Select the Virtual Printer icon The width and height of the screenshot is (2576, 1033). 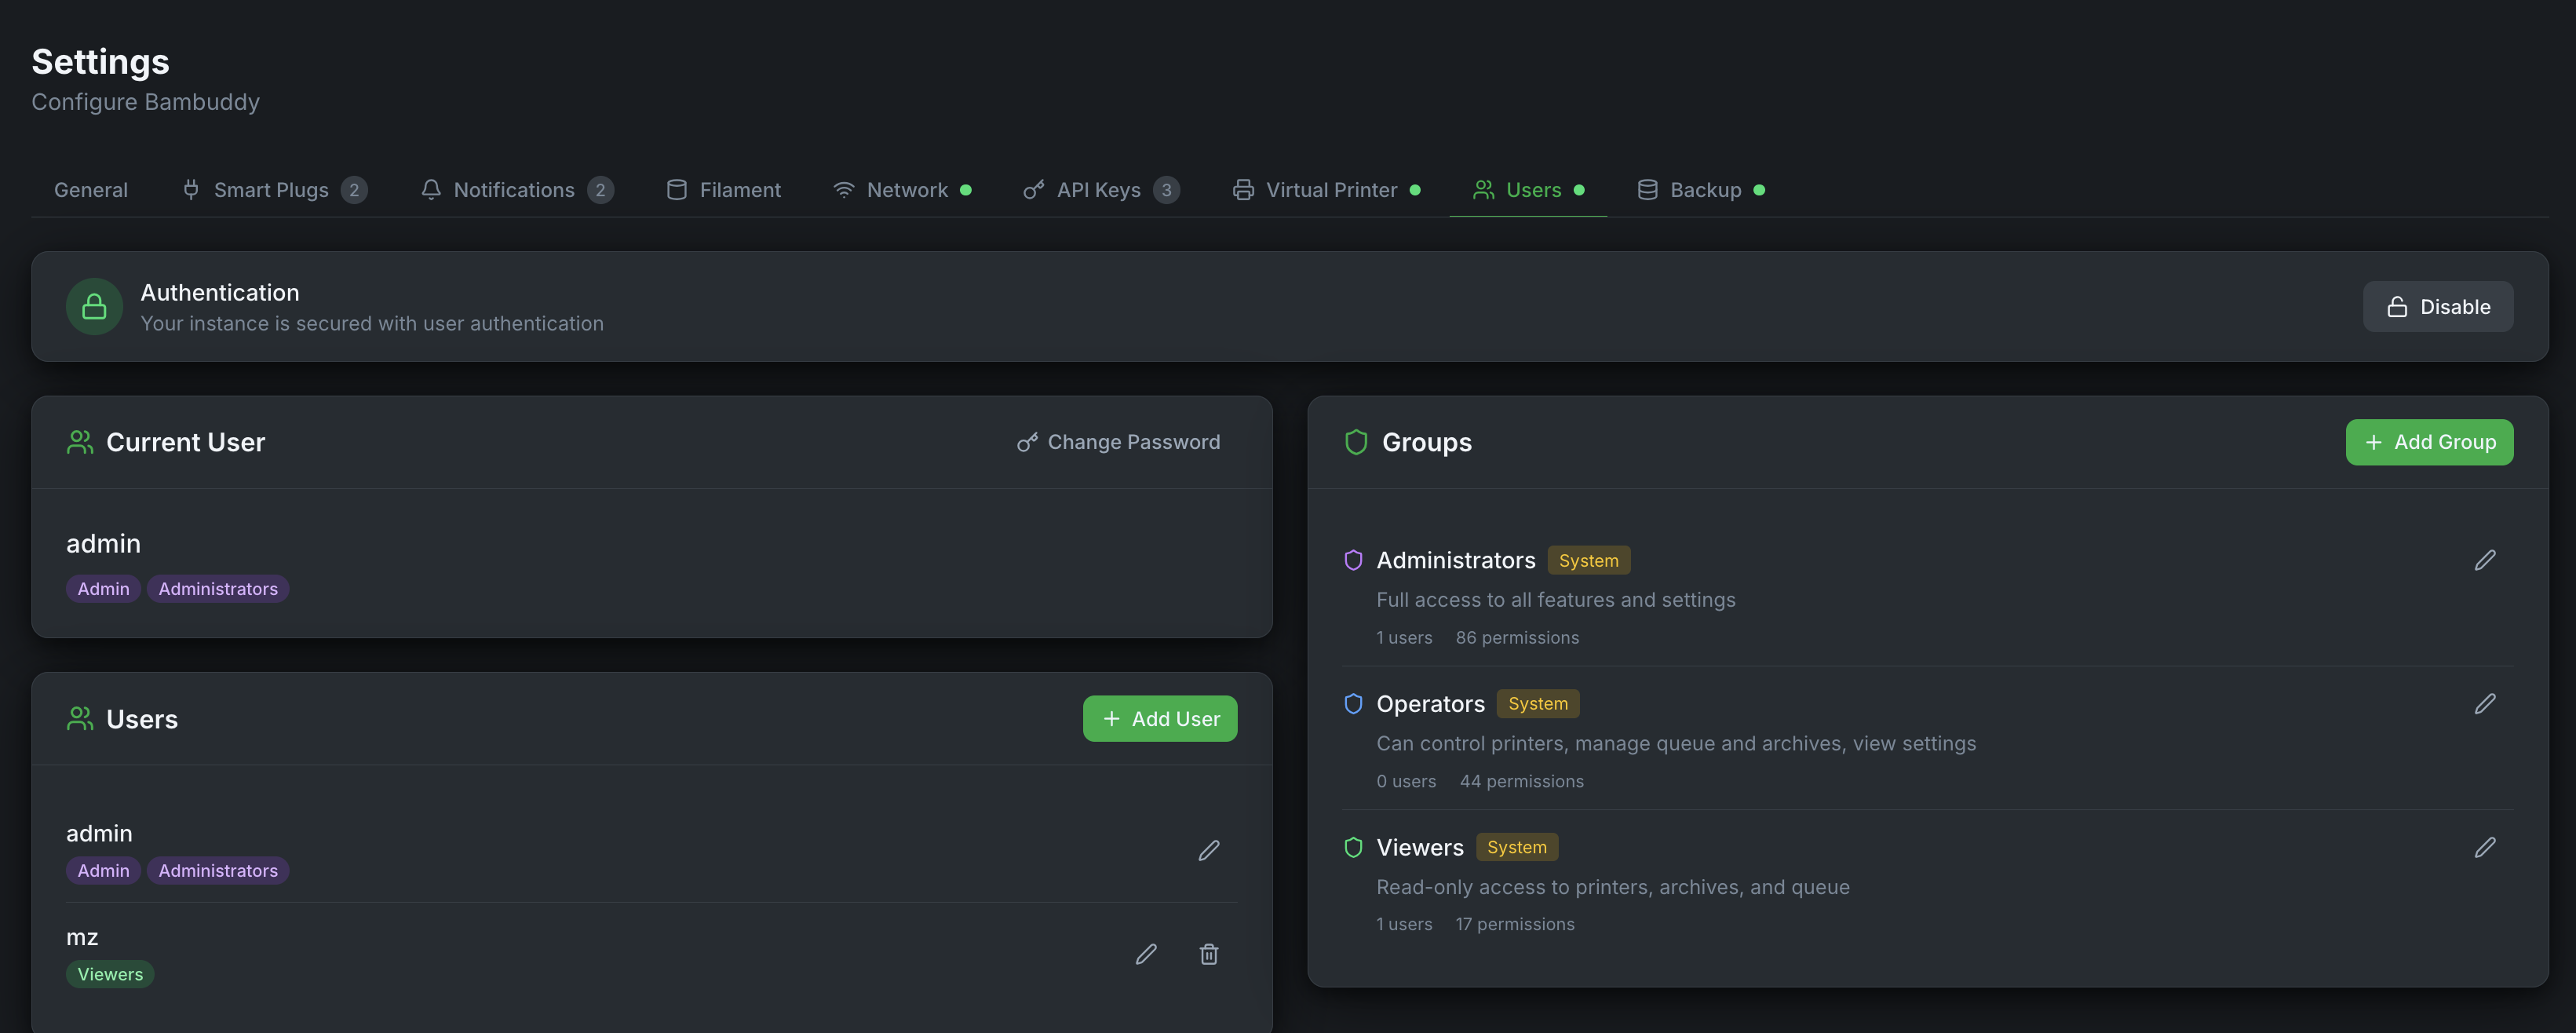point(1242,189)
